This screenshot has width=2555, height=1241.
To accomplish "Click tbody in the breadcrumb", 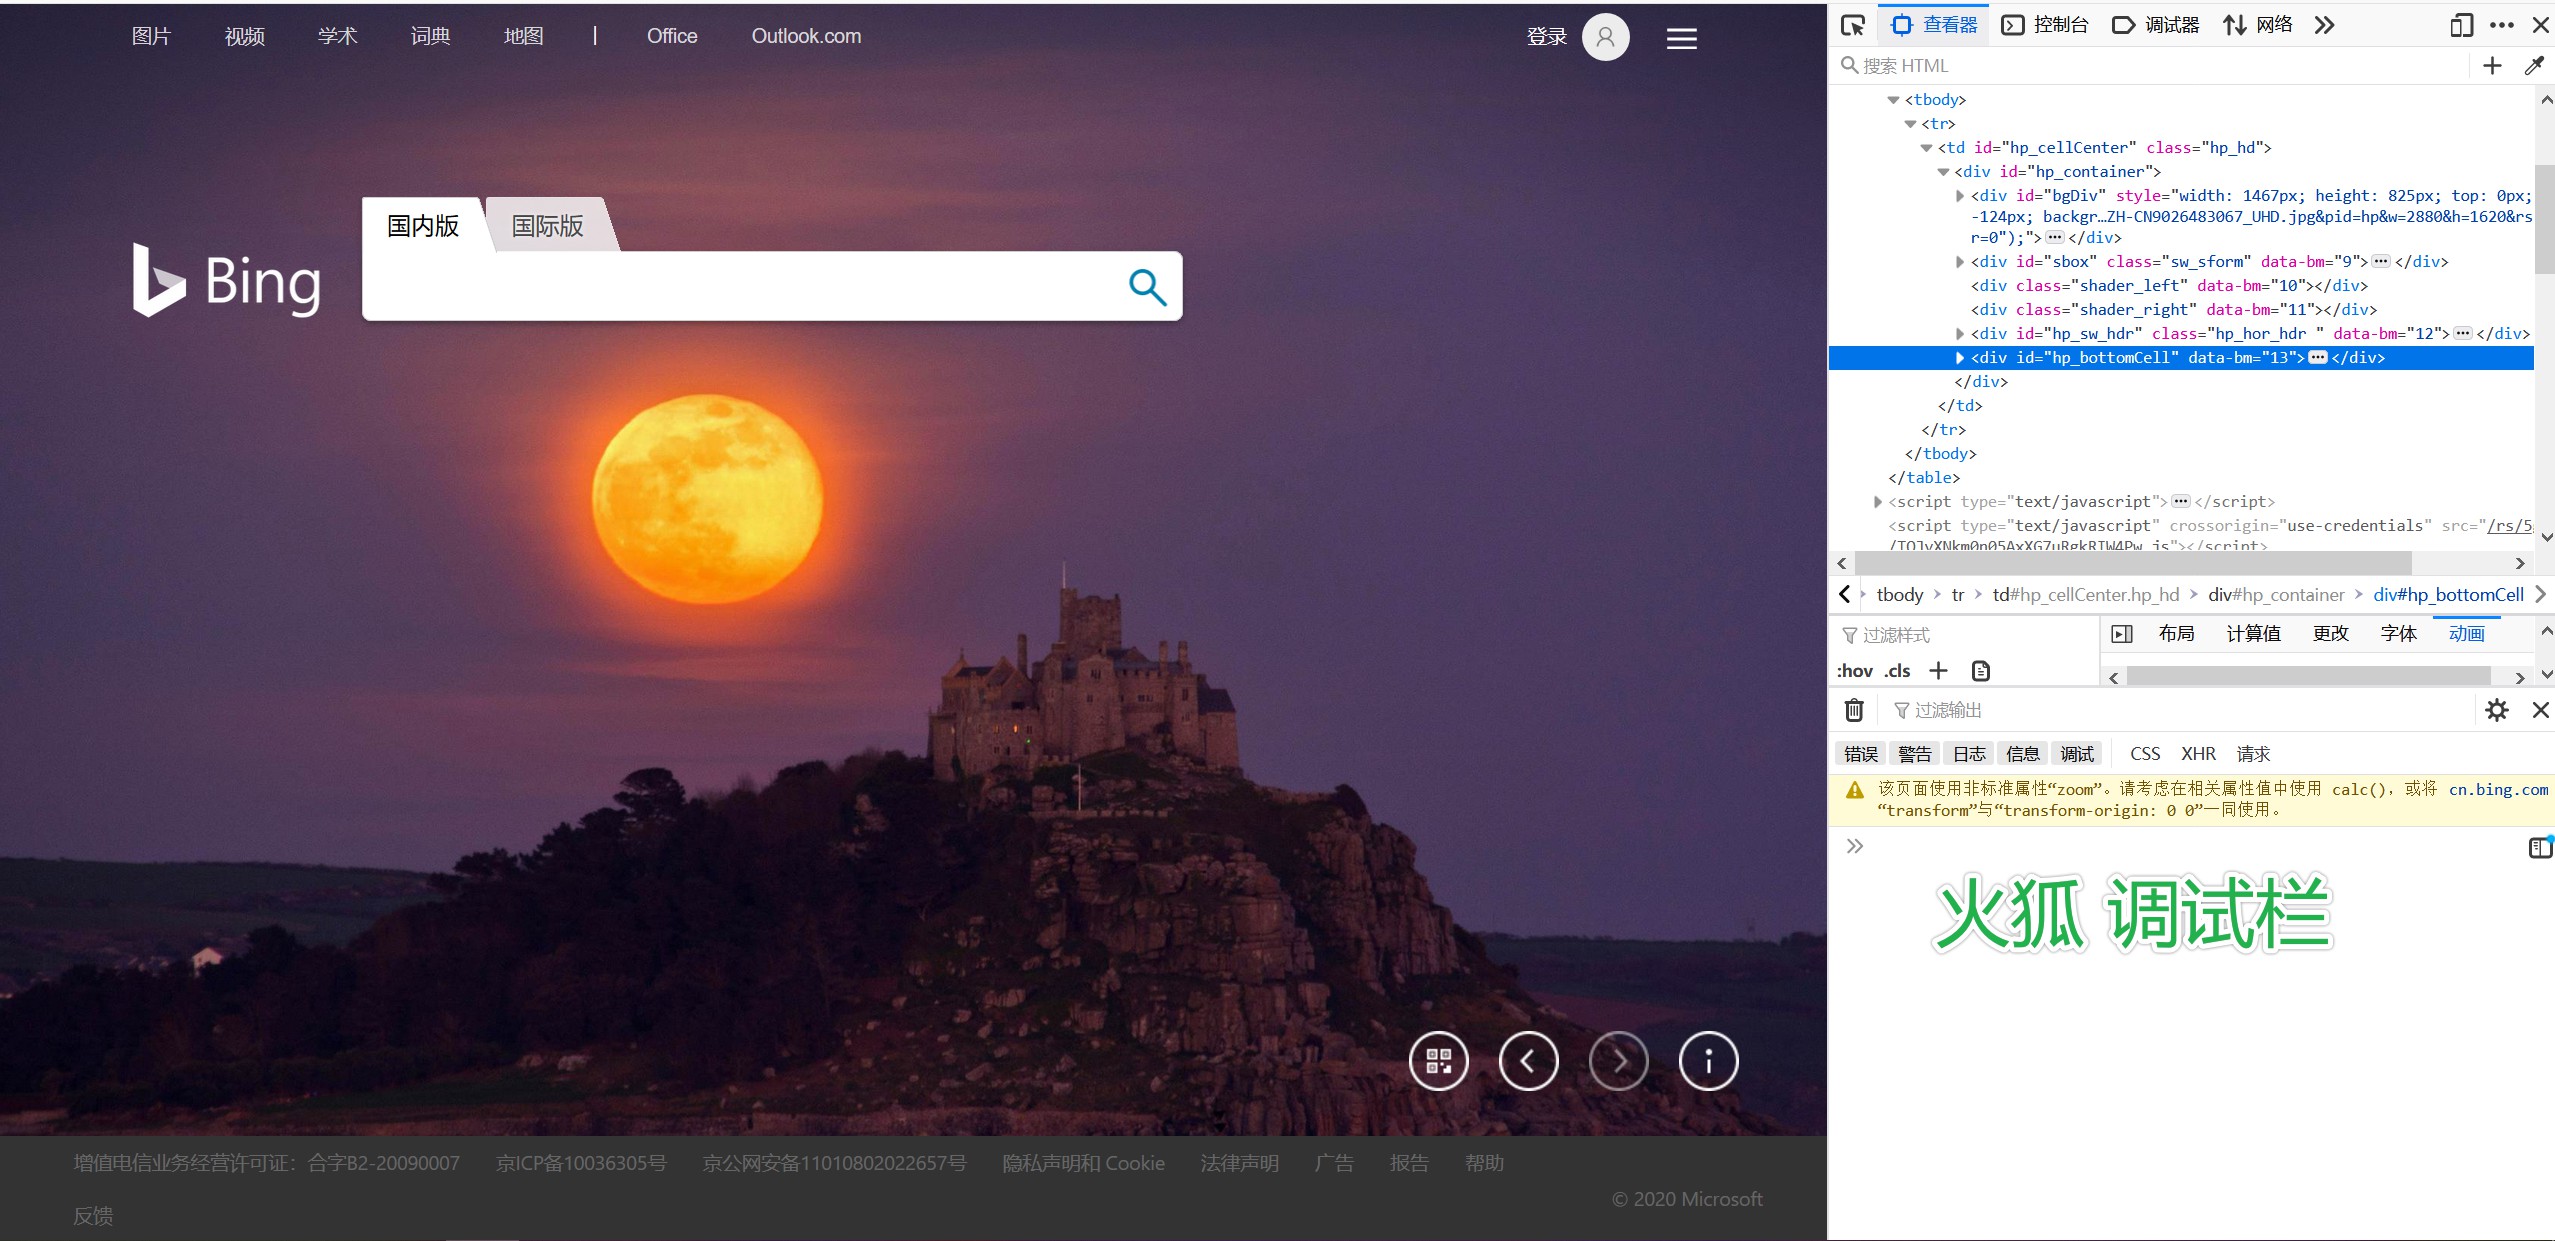I will pyautogui.click(x=1900, y=595).
